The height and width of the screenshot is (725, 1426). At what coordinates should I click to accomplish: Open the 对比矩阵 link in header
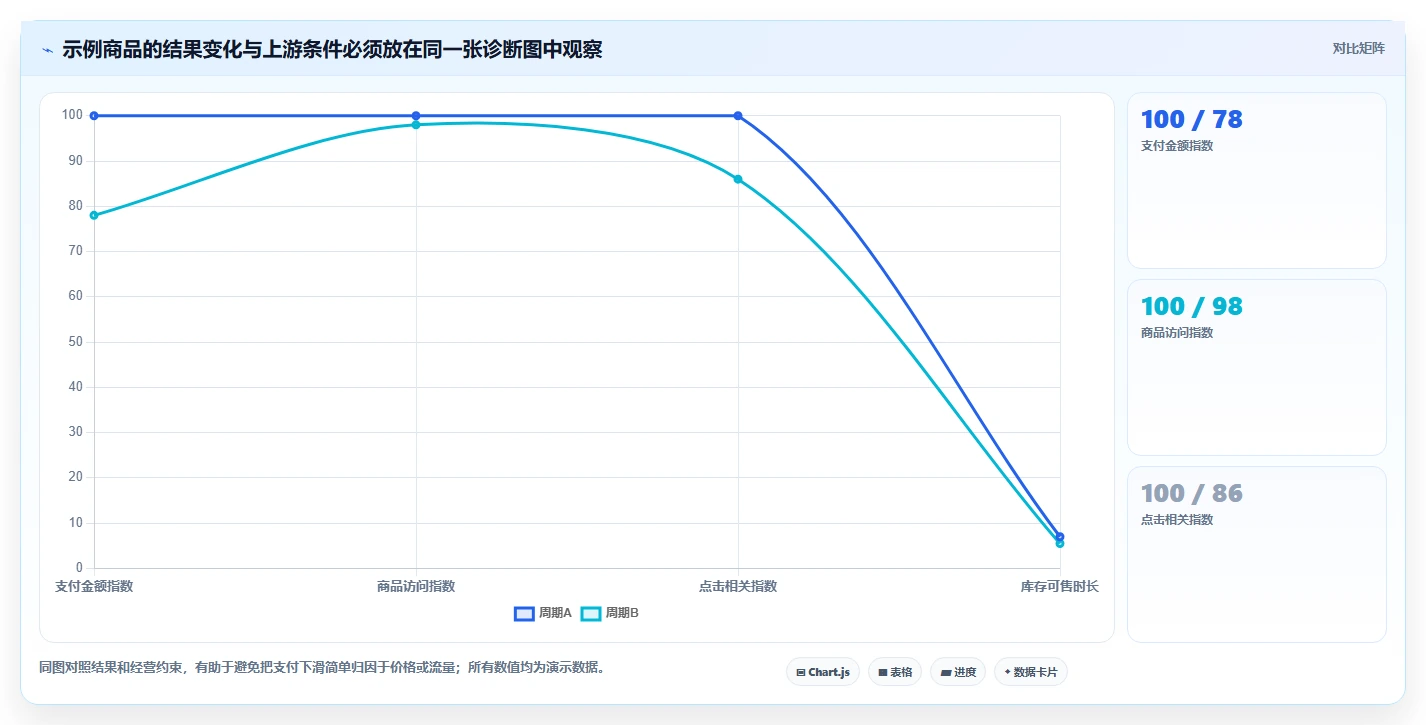pos(1358,49)
